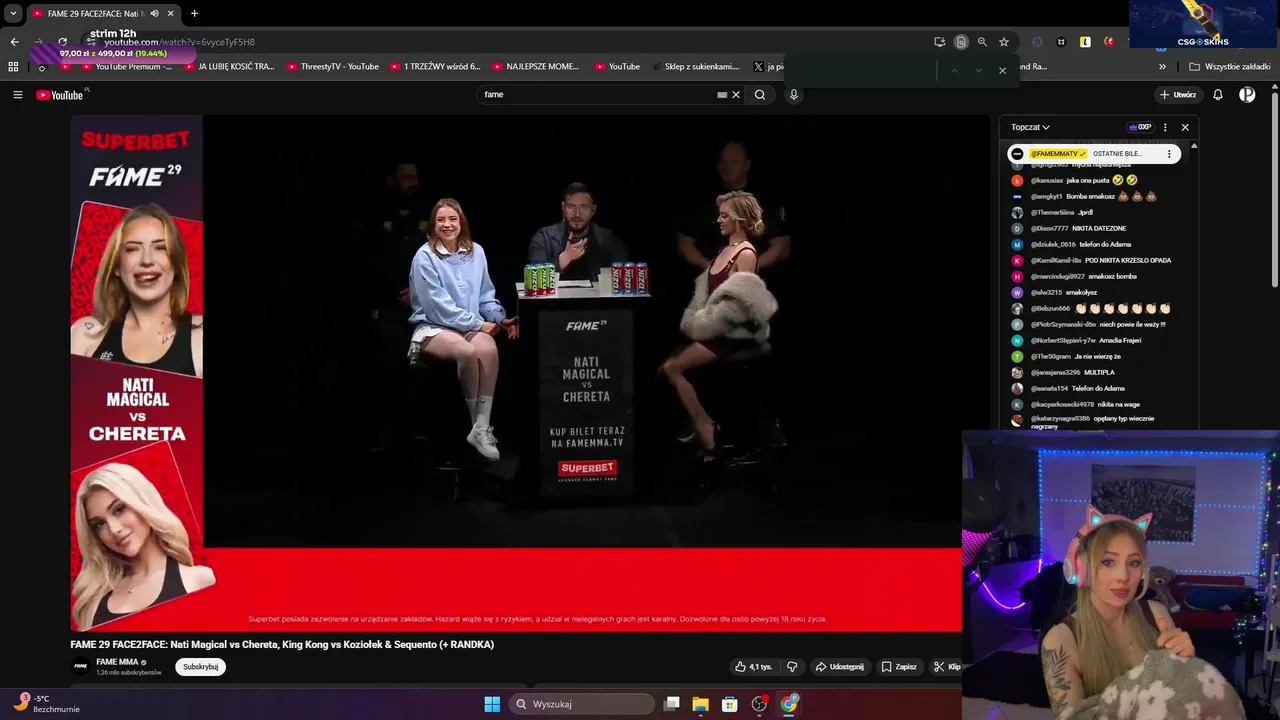Open the YouTube hamburger guide menu

pos(17,95)
